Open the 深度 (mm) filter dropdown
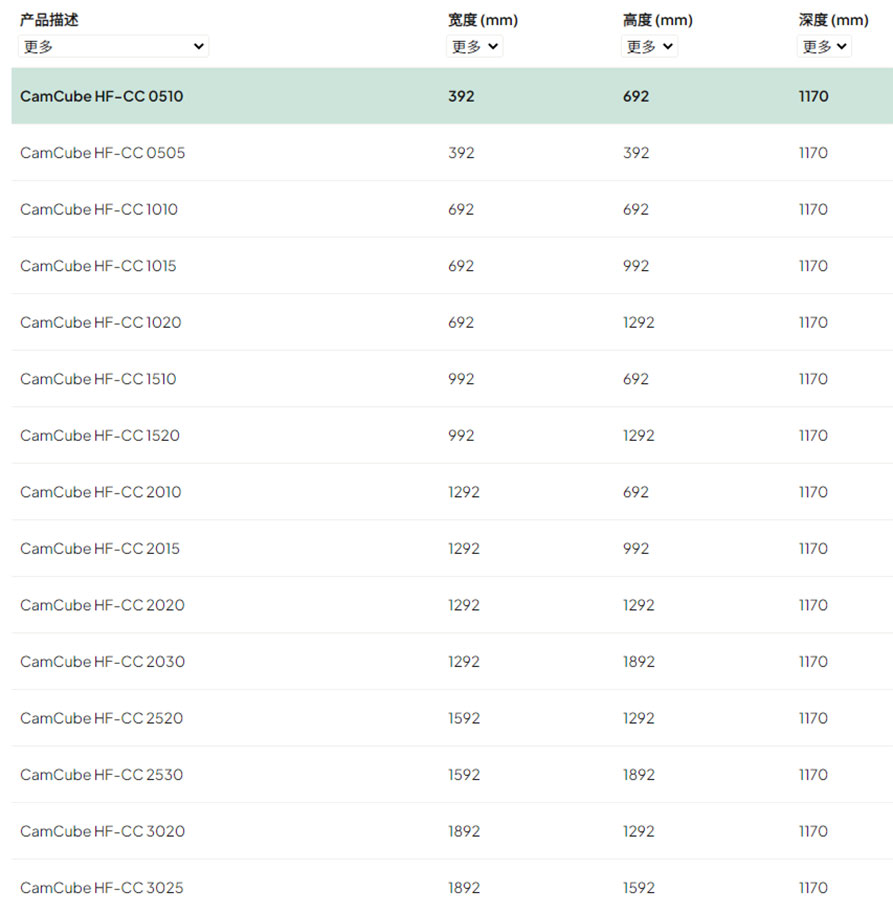 pyautogui.click(x=824, y=47)
